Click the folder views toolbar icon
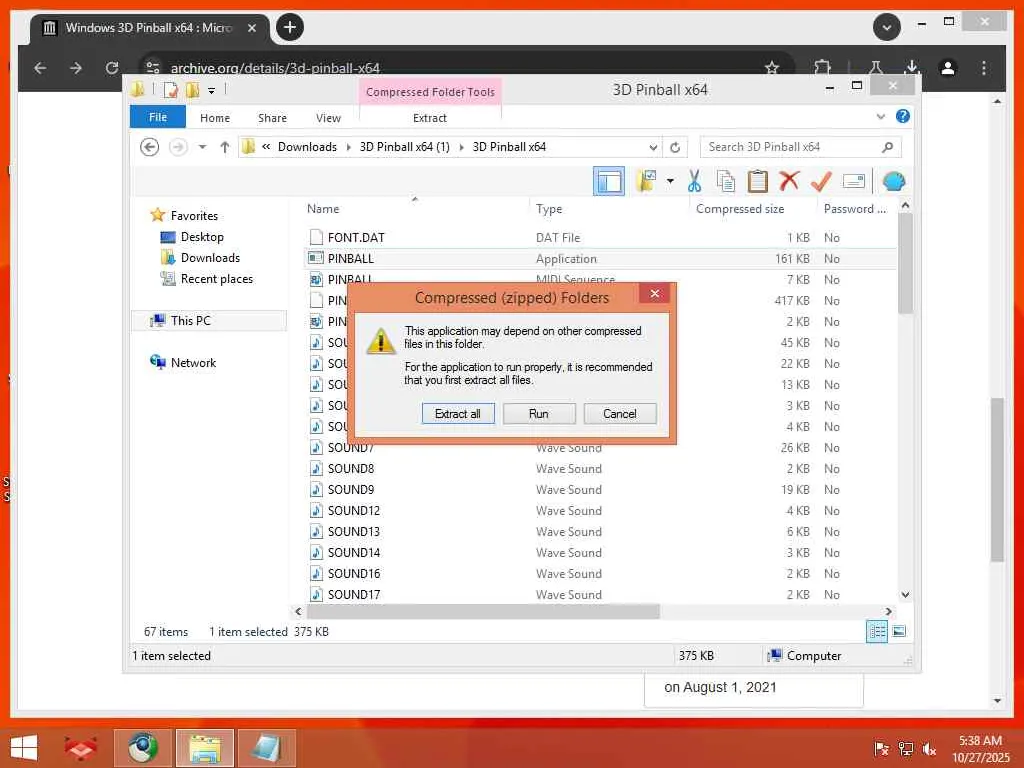Screen dimensions: 1024x768 point(647,182)
